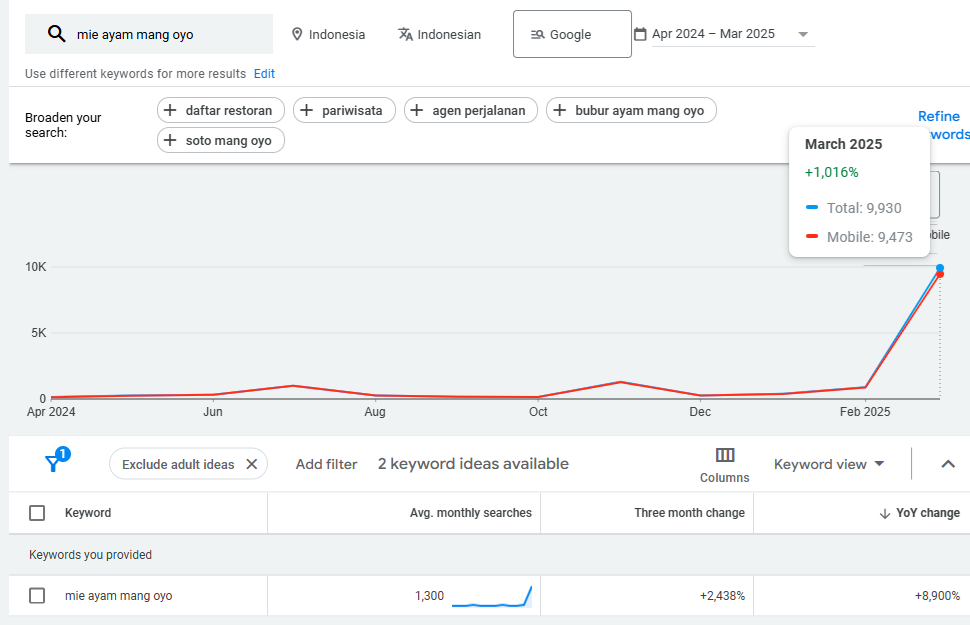Expand the Keyword view dropdown
Screen dimensions: 970x625
[x=829, y=464]
